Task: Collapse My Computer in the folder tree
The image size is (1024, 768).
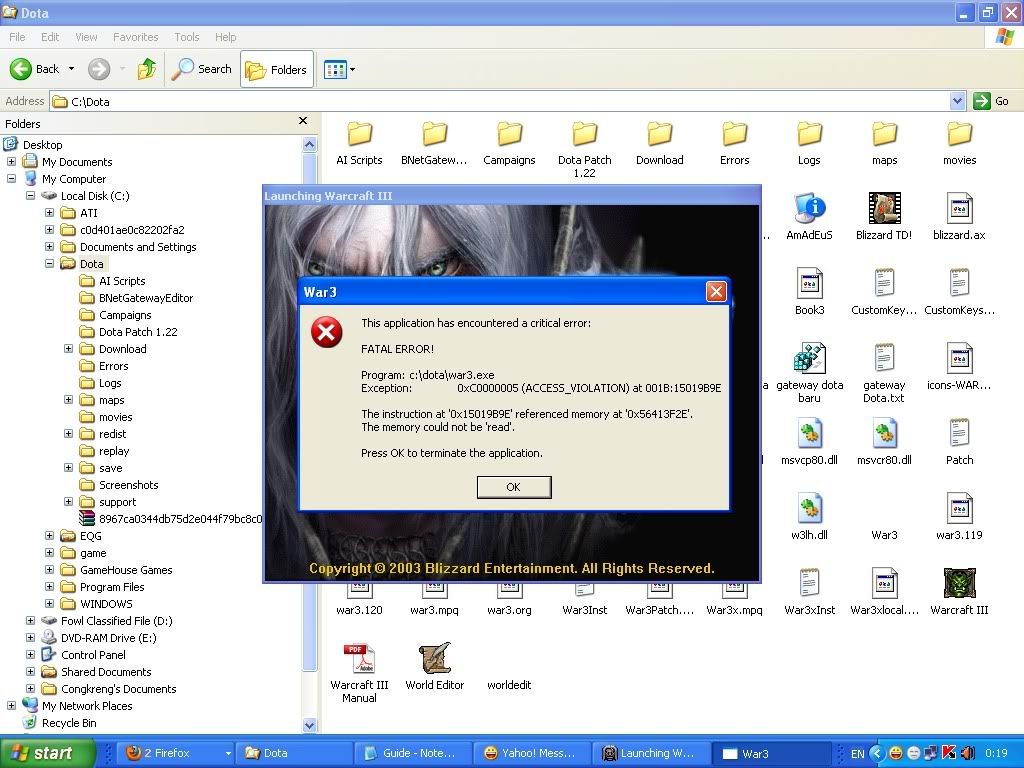Action: tap(11, 178)
